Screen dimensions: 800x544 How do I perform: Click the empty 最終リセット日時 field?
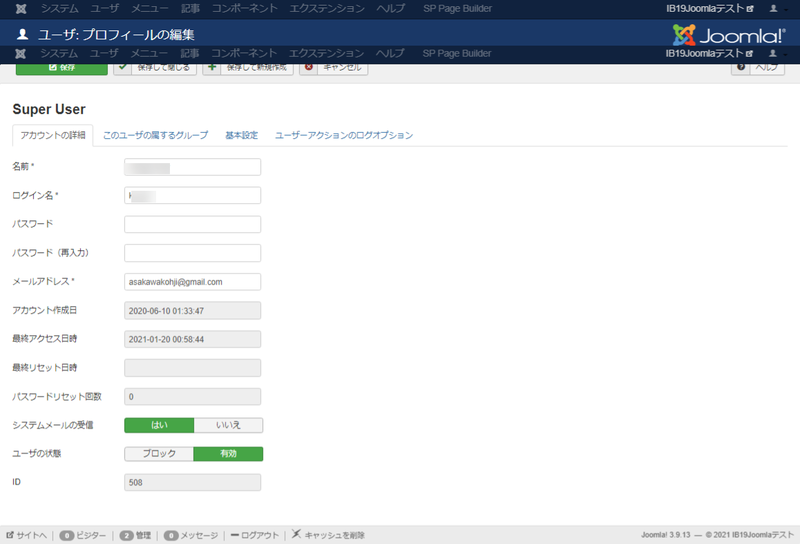click(x=192, y=368)
